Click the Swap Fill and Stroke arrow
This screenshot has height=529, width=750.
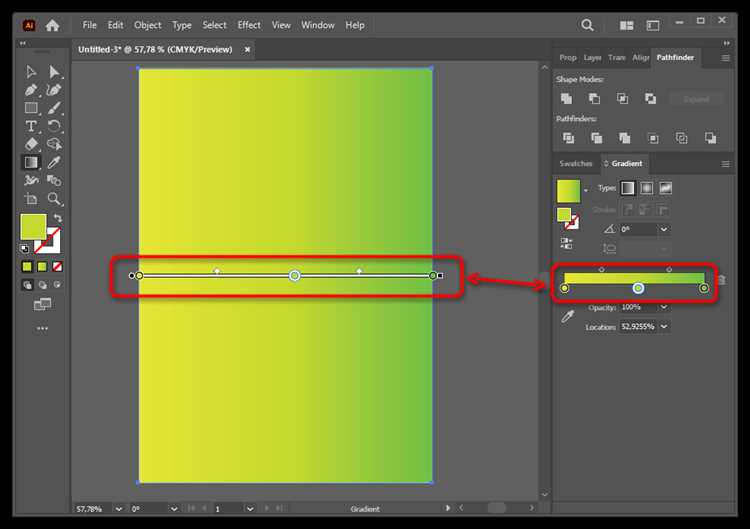click(x=58, y=219)
